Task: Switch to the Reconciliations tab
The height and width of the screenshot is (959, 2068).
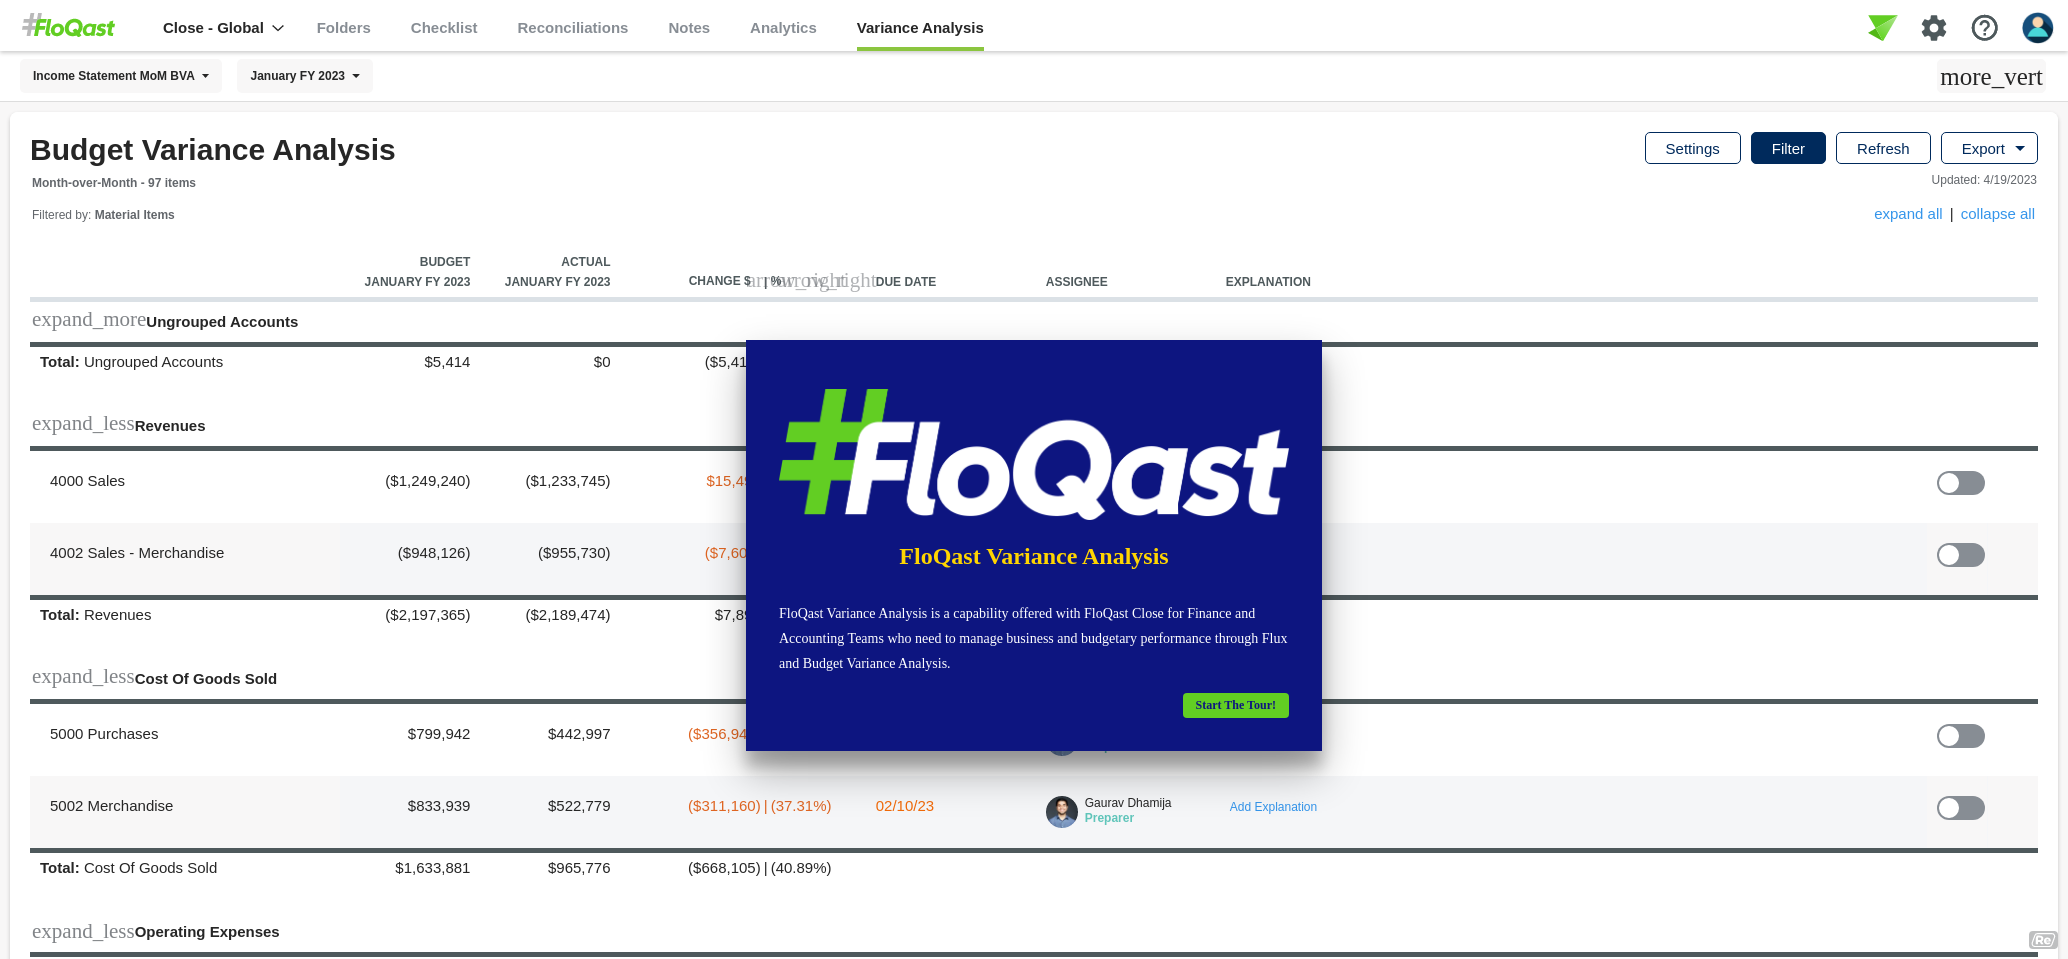Action: point(572,27)
